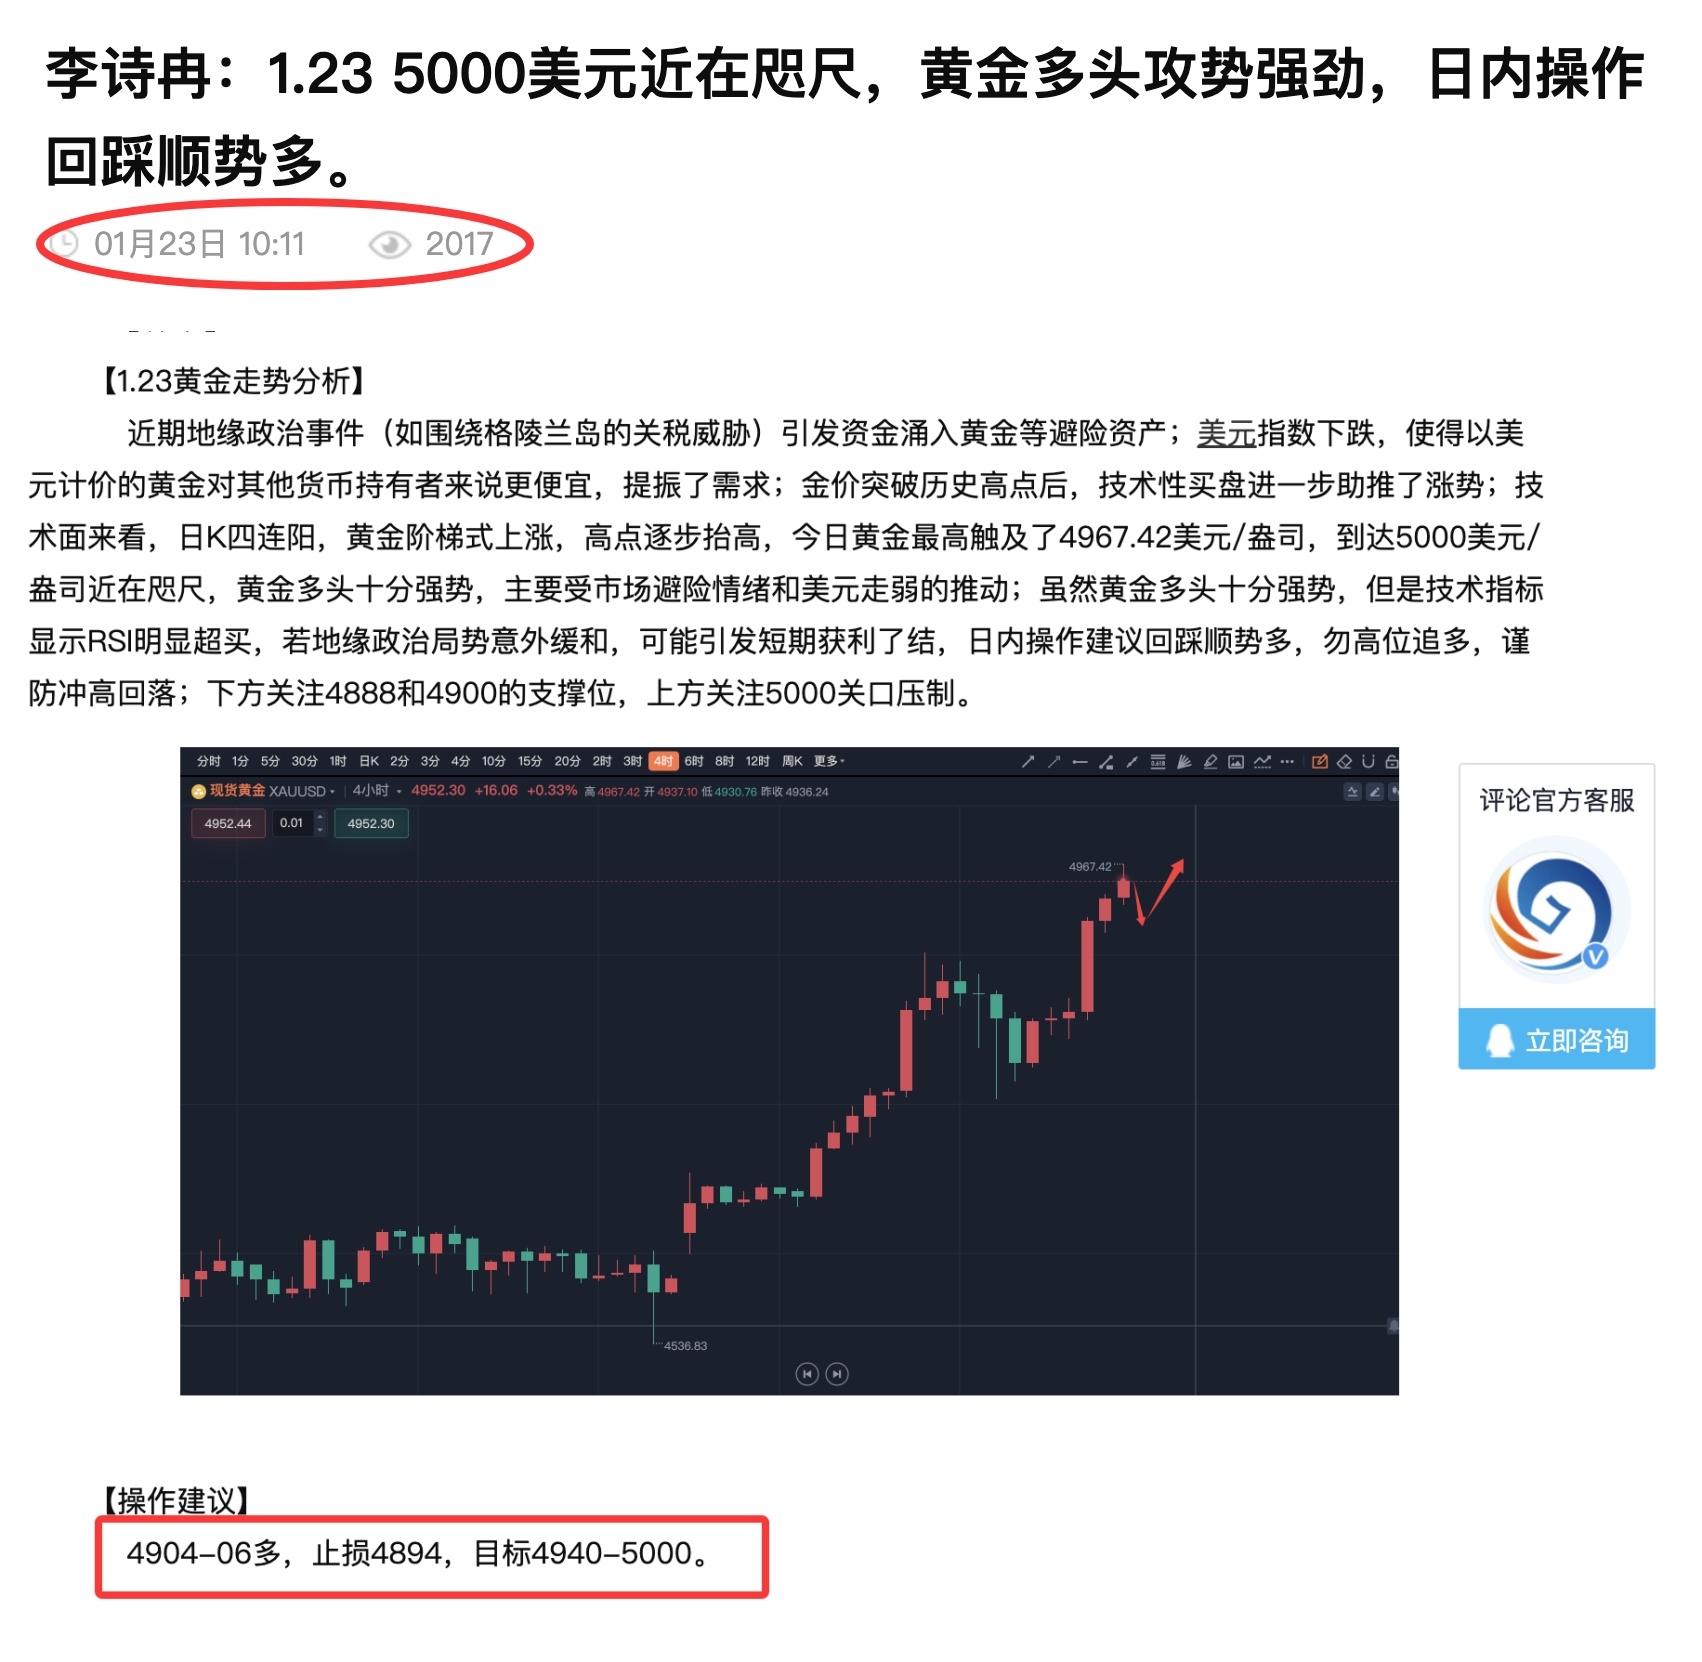
Task: Toggle the orange drawing mode button
Action: 1320,762
